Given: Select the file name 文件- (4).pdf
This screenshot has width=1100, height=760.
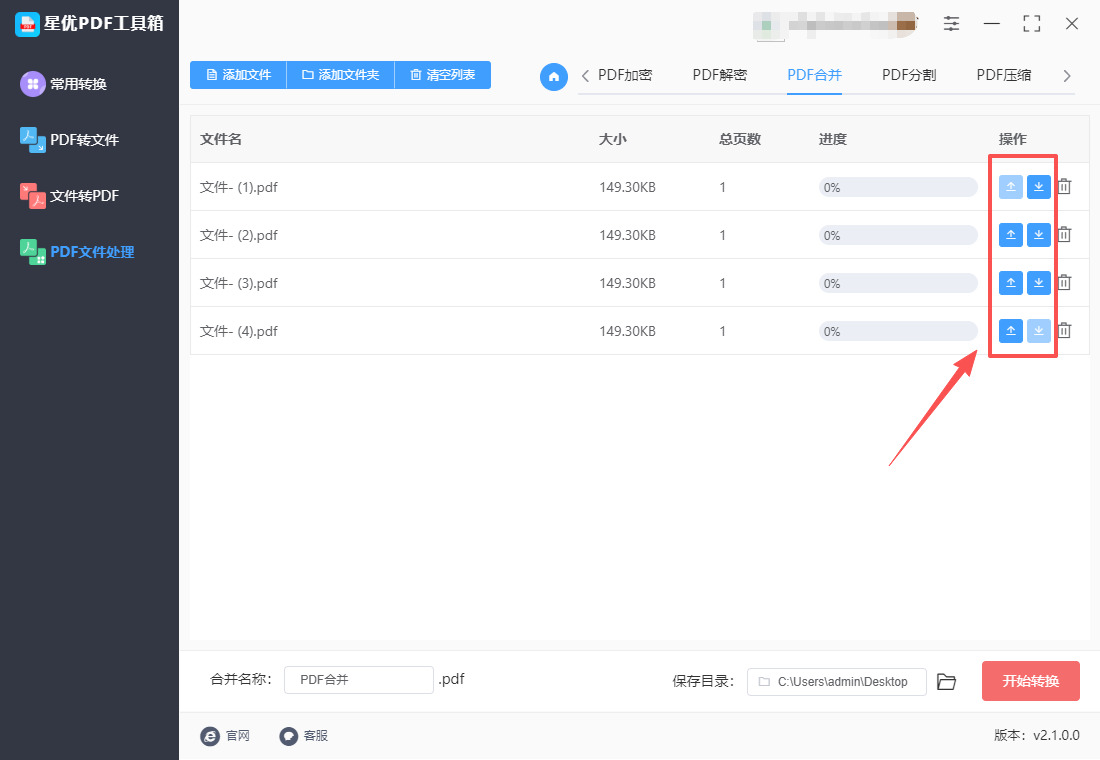Looking at the screenshot, I should point(239,331).
